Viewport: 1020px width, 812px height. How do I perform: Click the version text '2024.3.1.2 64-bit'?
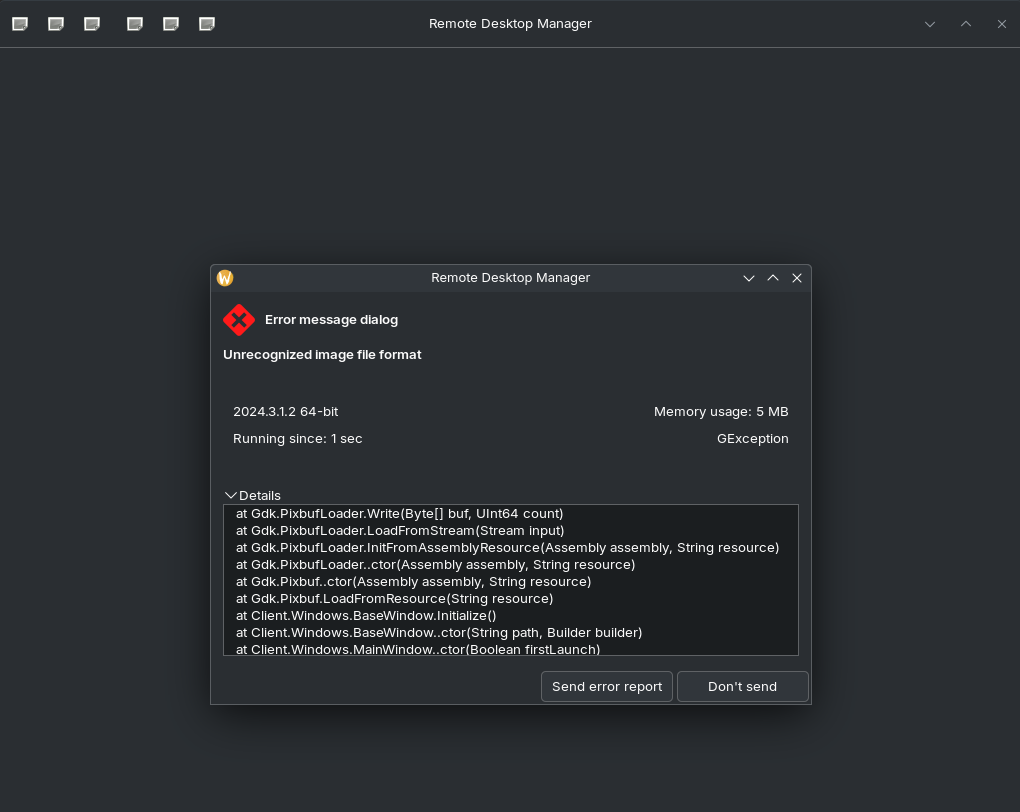(286, 412)
